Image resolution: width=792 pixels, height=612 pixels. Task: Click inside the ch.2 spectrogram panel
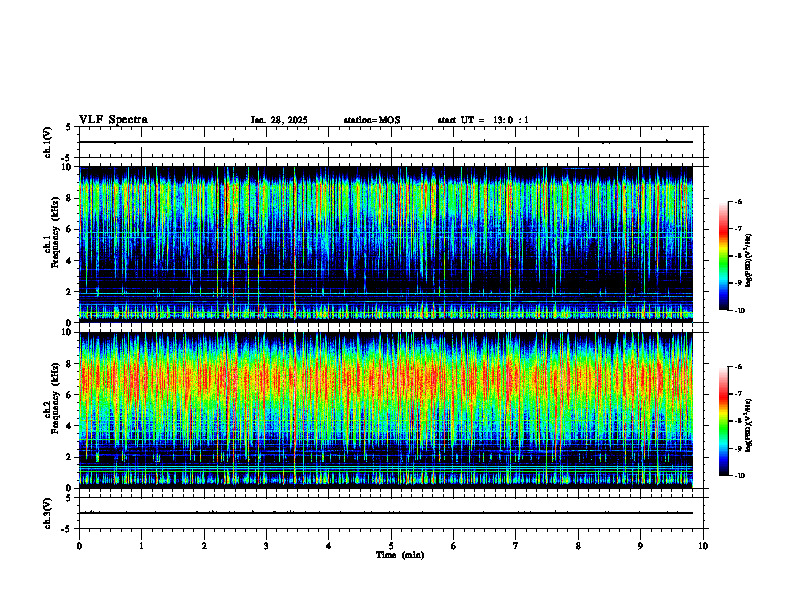[386, 410]
